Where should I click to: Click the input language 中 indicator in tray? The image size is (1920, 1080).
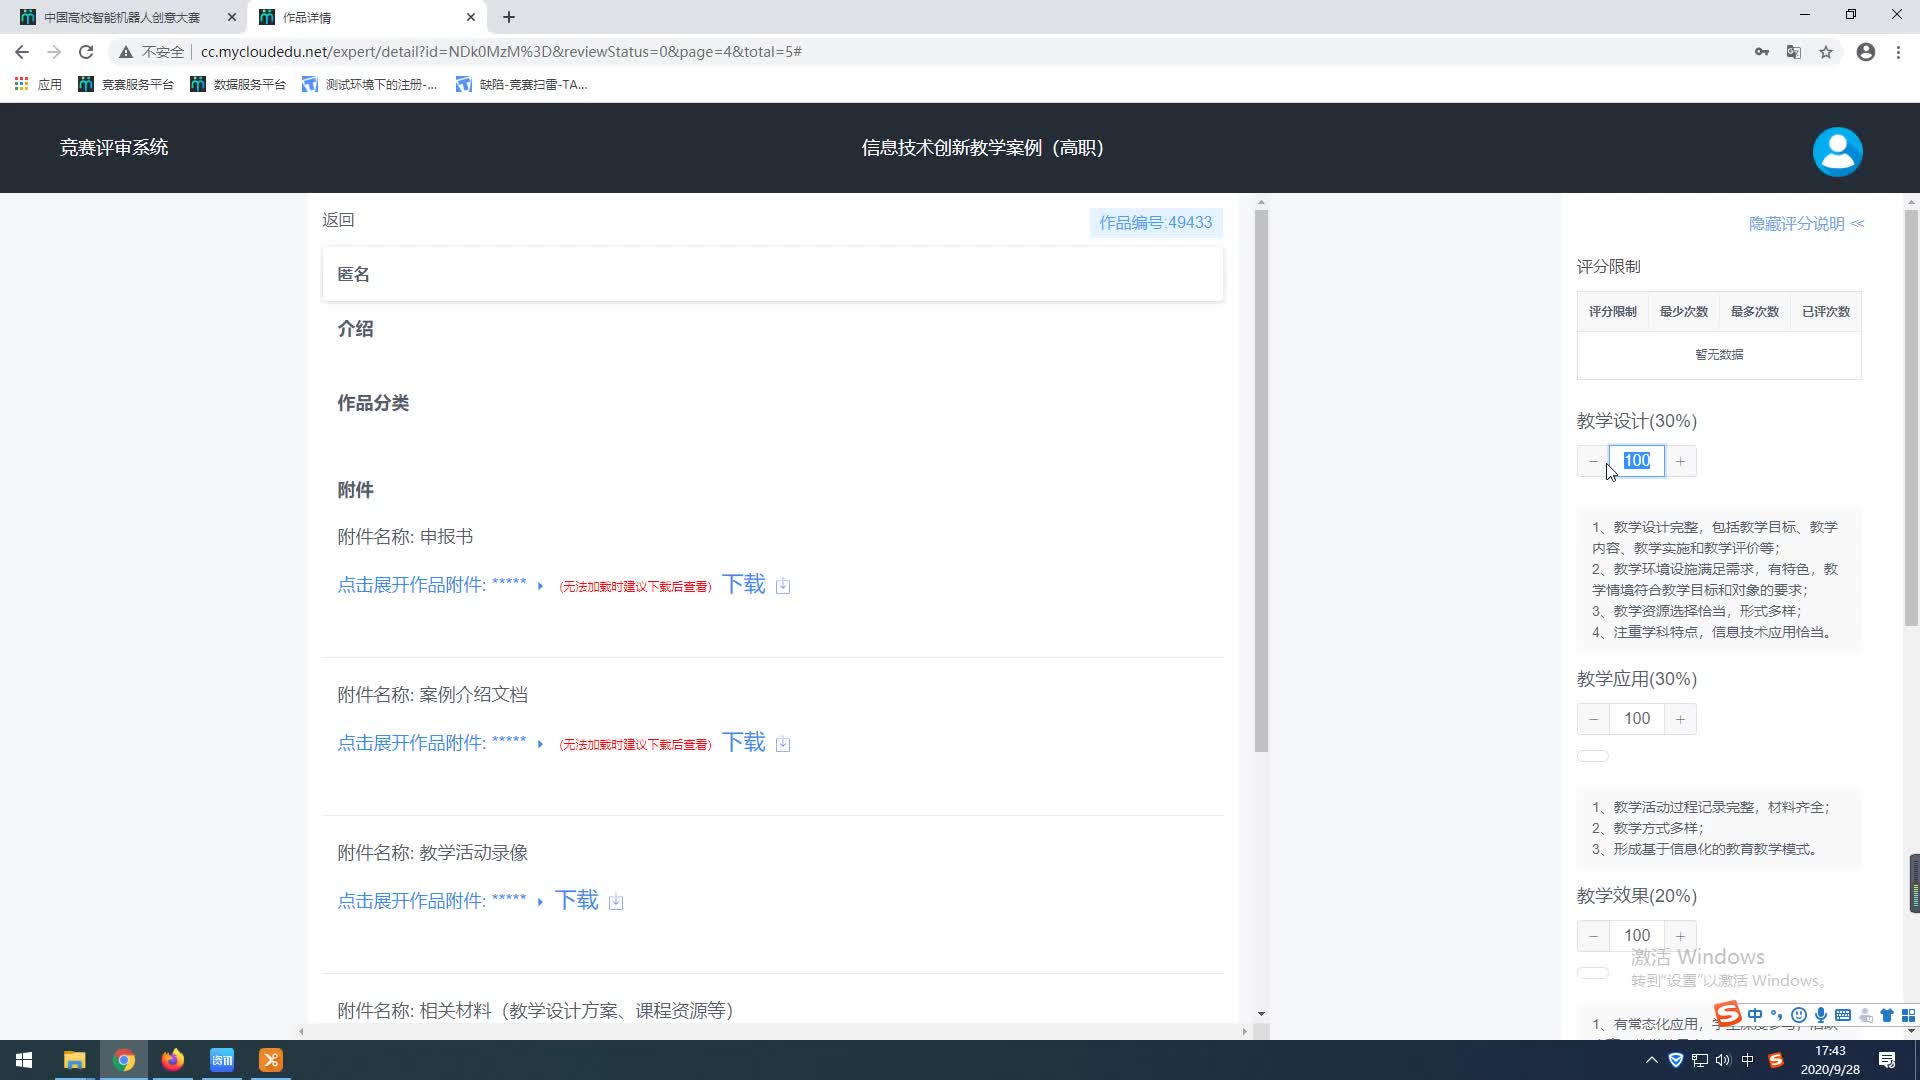tap(1748, 1060)
